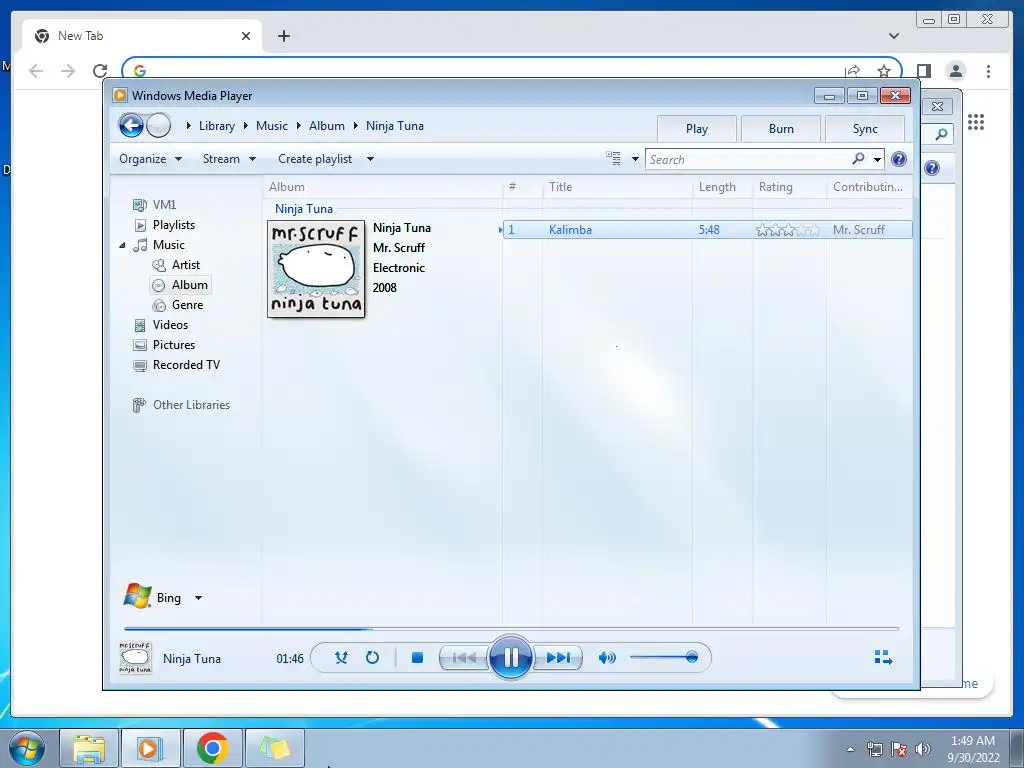Open the View options dropdown arrow

point(635,159)
